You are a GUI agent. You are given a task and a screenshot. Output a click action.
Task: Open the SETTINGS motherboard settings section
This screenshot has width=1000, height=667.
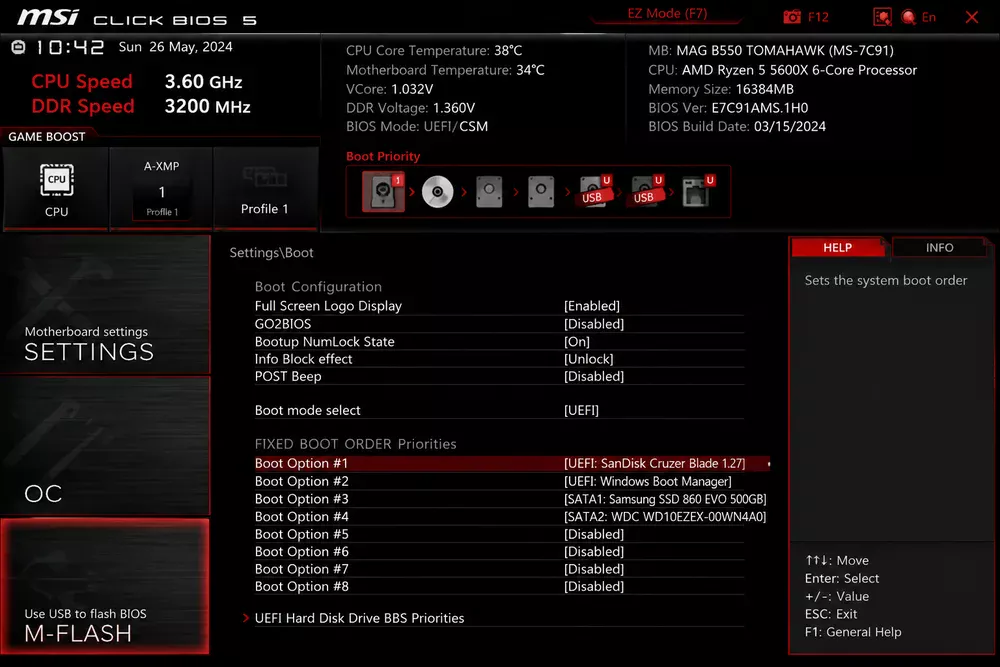pos(105,304)
